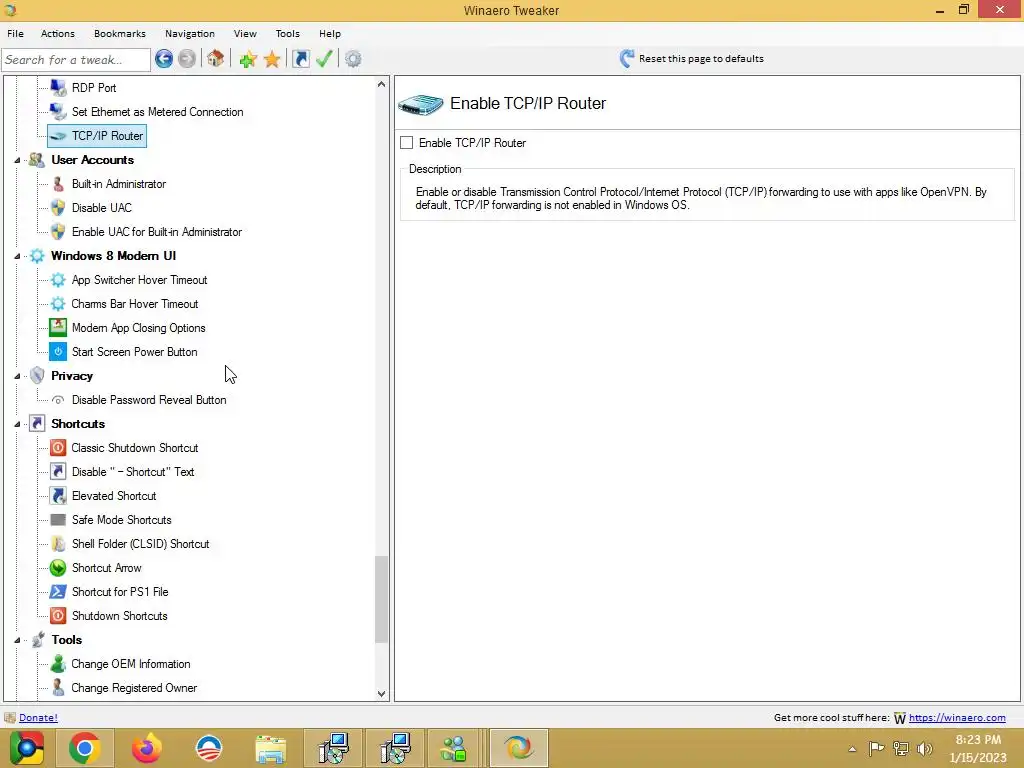
Task: Click the Modern App Closing Options icon
Action: pos(58,327)
